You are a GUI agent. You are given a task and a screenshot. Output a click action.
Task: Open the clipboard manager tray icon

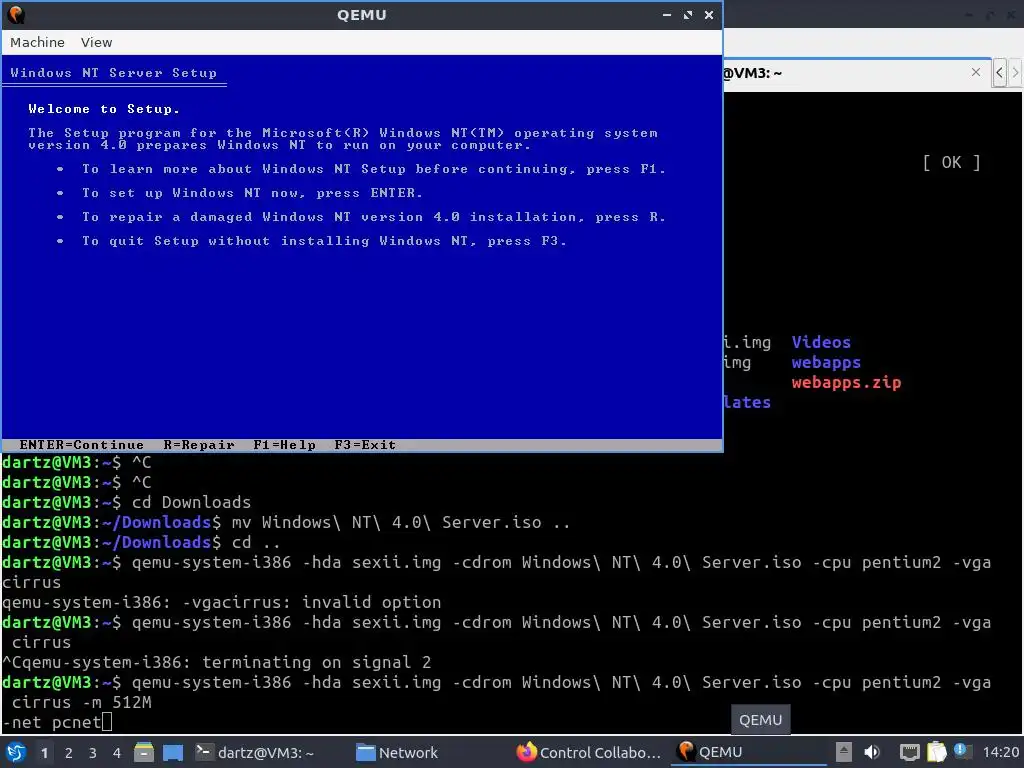(x=936, y=752)
